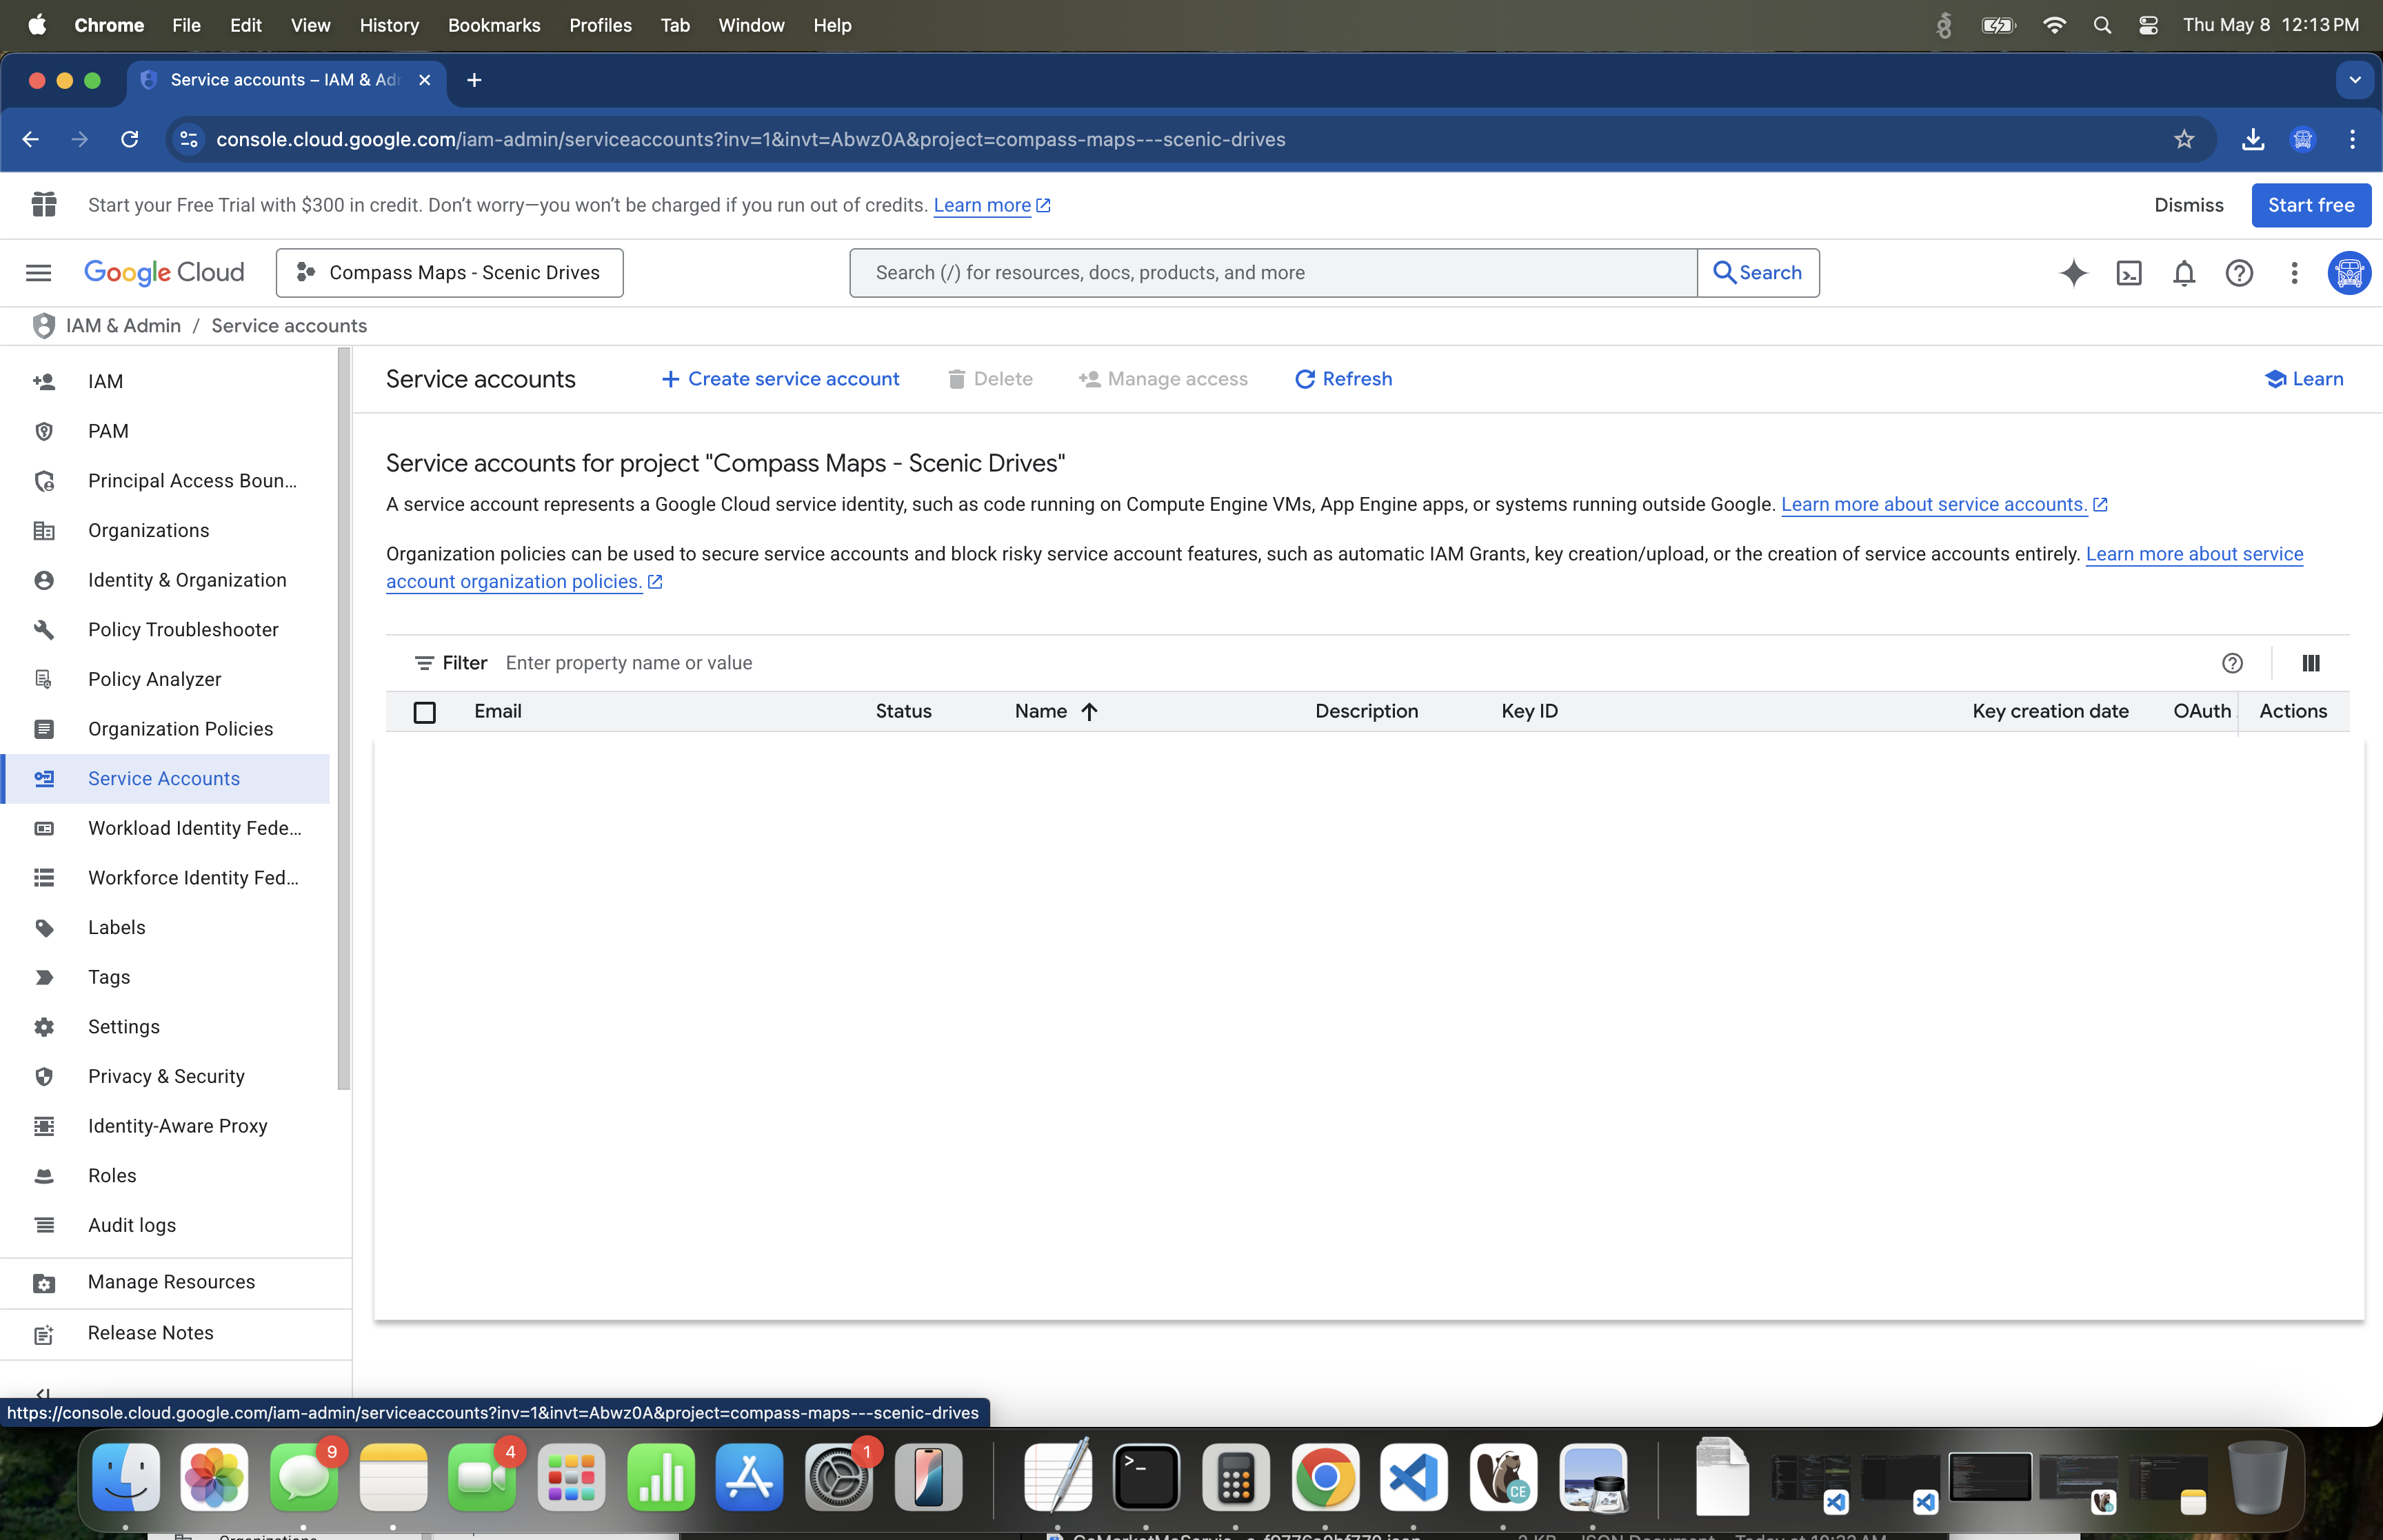Open System Settings from the dock
The image size is (2383, 1540).
pyautogui.click(x=839, y=1477)
